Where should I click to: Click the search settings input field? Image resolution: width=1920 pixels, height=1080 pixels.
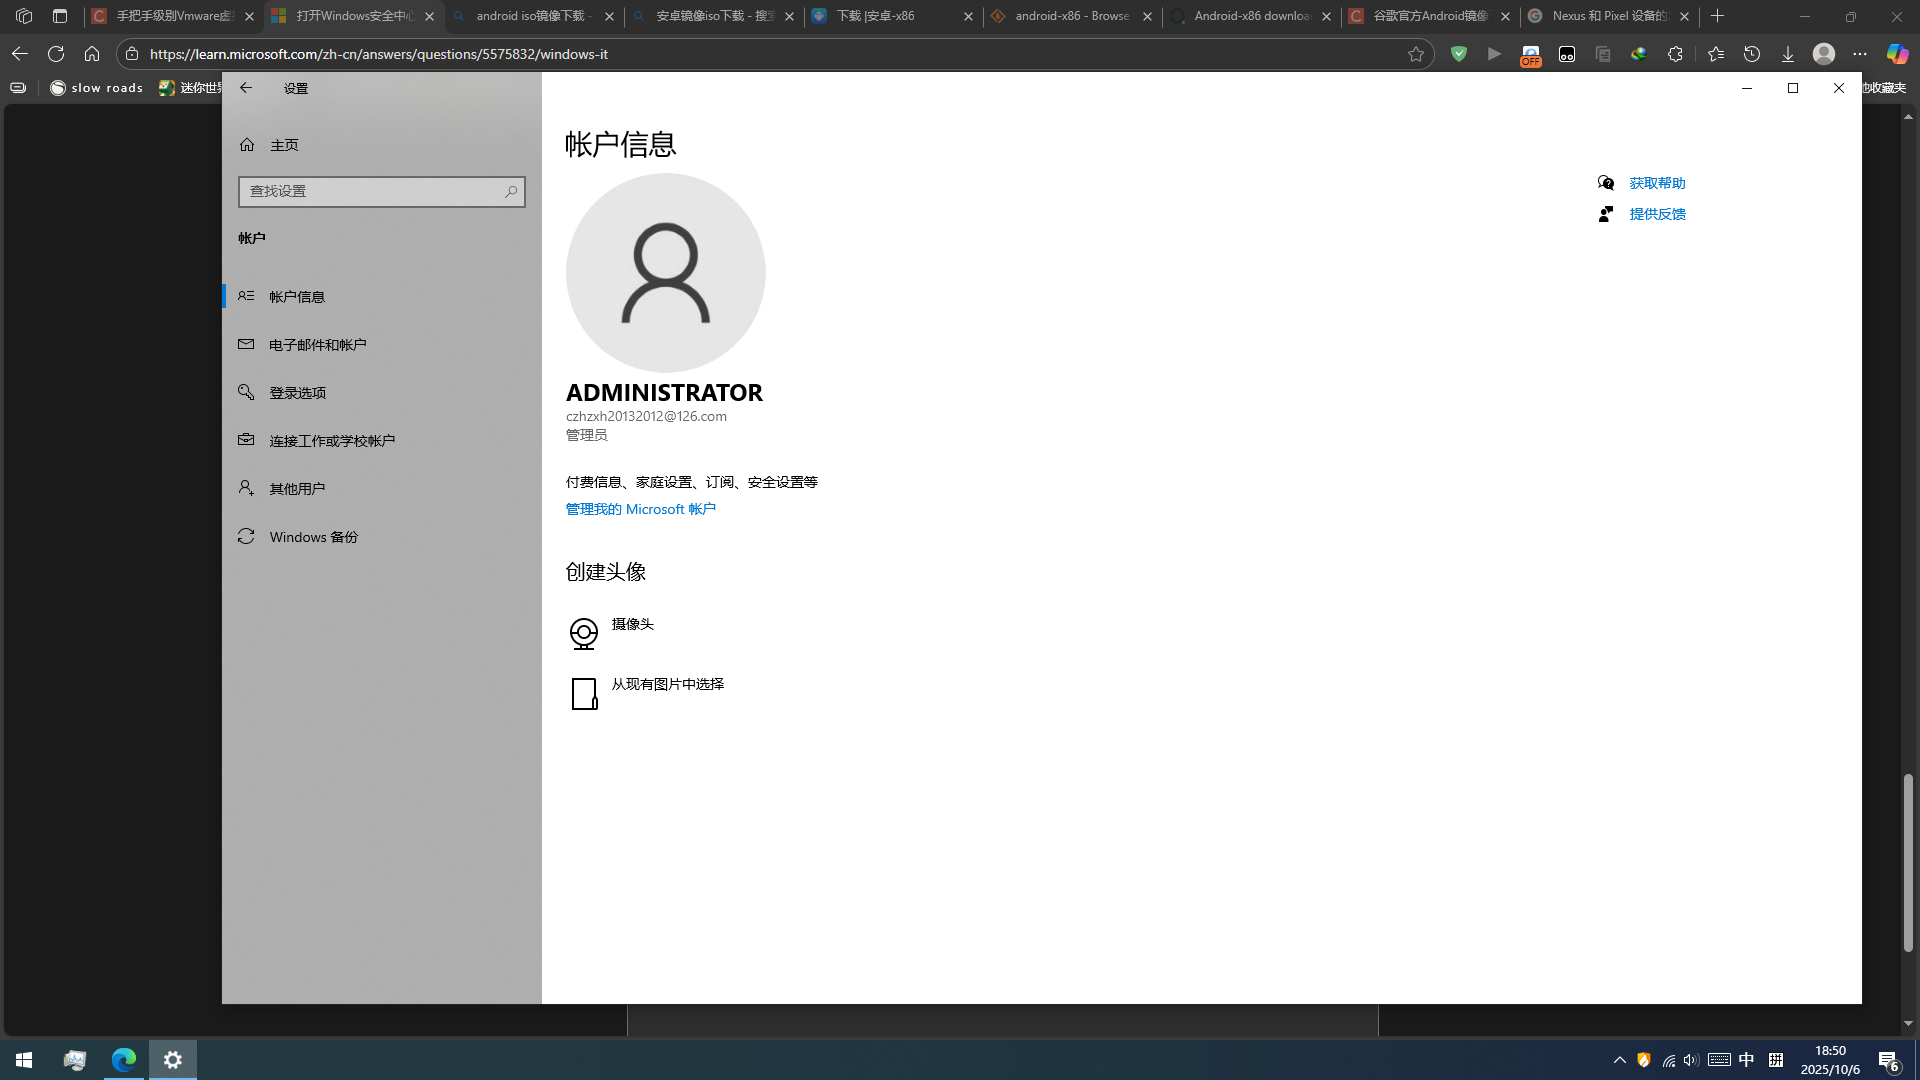(x=370, y=191)
